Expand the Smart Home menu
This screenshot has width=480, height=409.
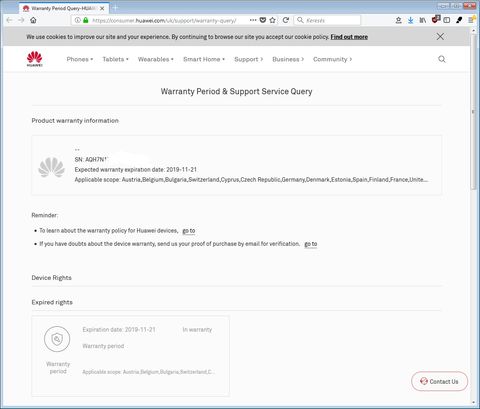(x=204, y=59)
